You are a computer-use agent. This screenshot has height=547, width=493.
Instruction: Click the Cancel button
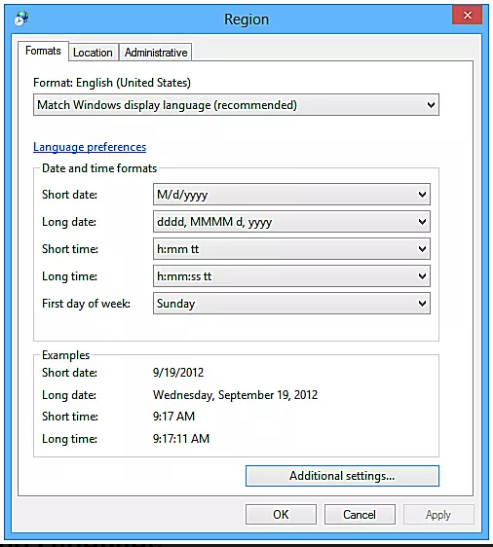[360, 515]
